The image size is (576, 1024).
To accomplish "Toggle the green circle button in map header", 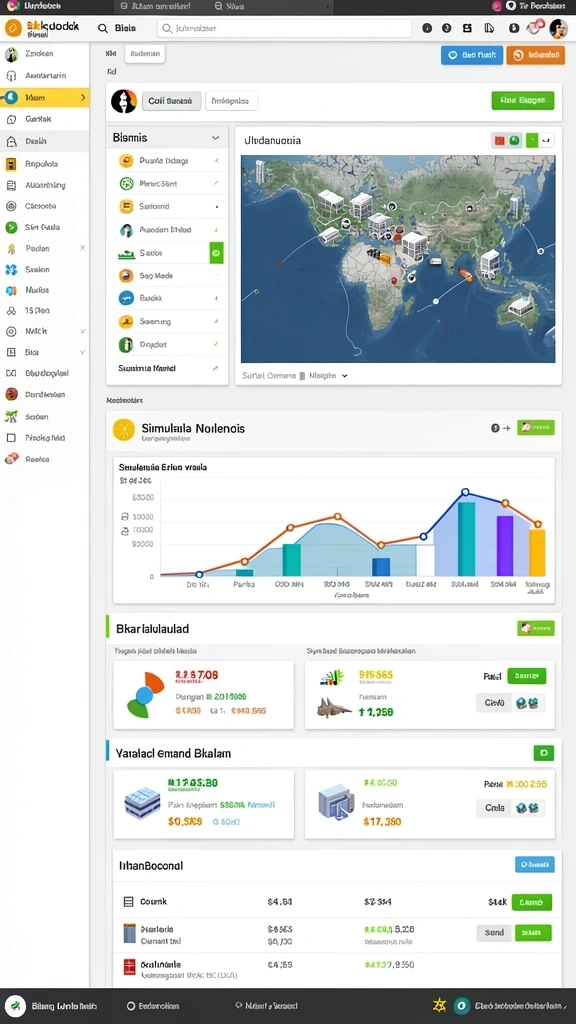I will [x=514, y=140].
